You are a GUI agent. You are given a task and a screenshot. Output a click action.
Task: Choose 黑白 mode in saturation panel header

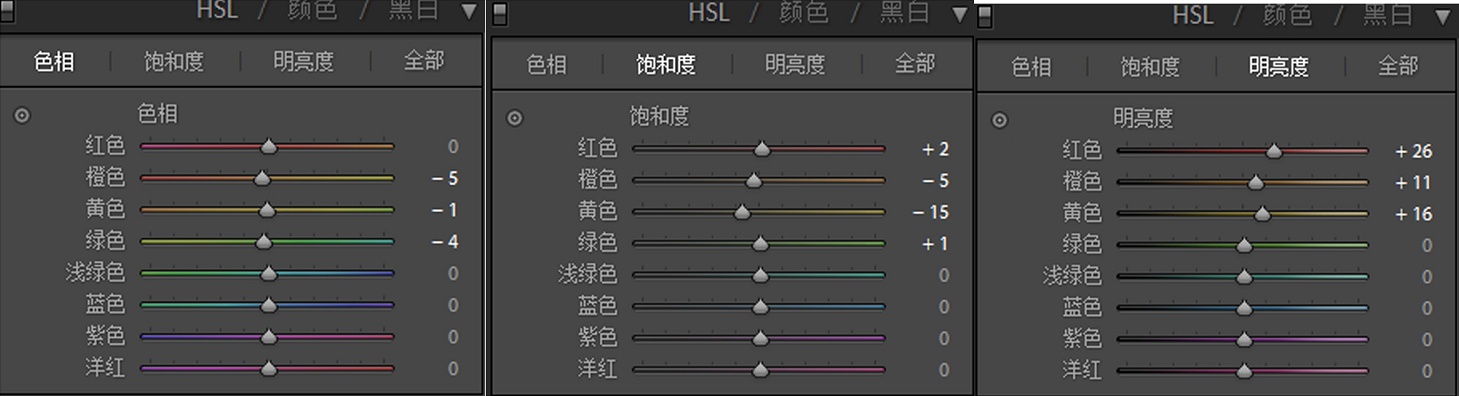click(905, 13)
